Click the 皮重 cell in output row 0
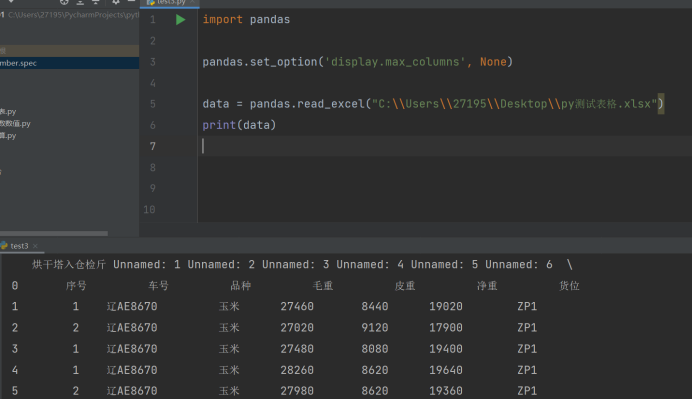 [405, 286]
